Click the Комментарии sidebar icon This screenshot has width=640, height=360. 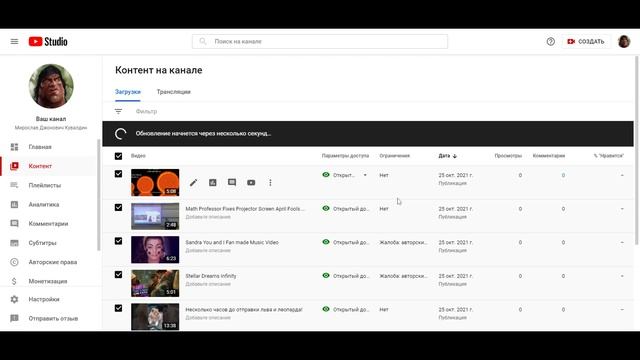tap(14, 224)
